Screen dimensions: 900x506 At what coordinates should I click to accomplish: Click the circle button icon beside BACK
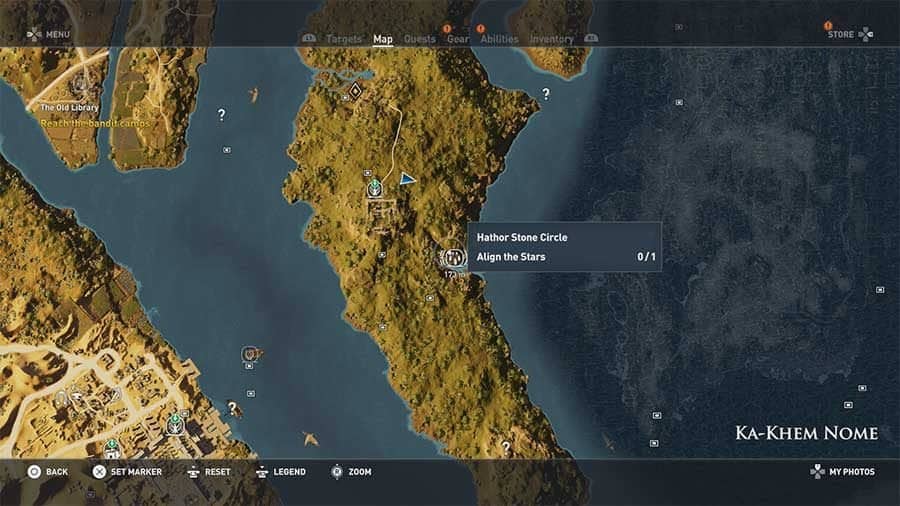coord(34,472)
